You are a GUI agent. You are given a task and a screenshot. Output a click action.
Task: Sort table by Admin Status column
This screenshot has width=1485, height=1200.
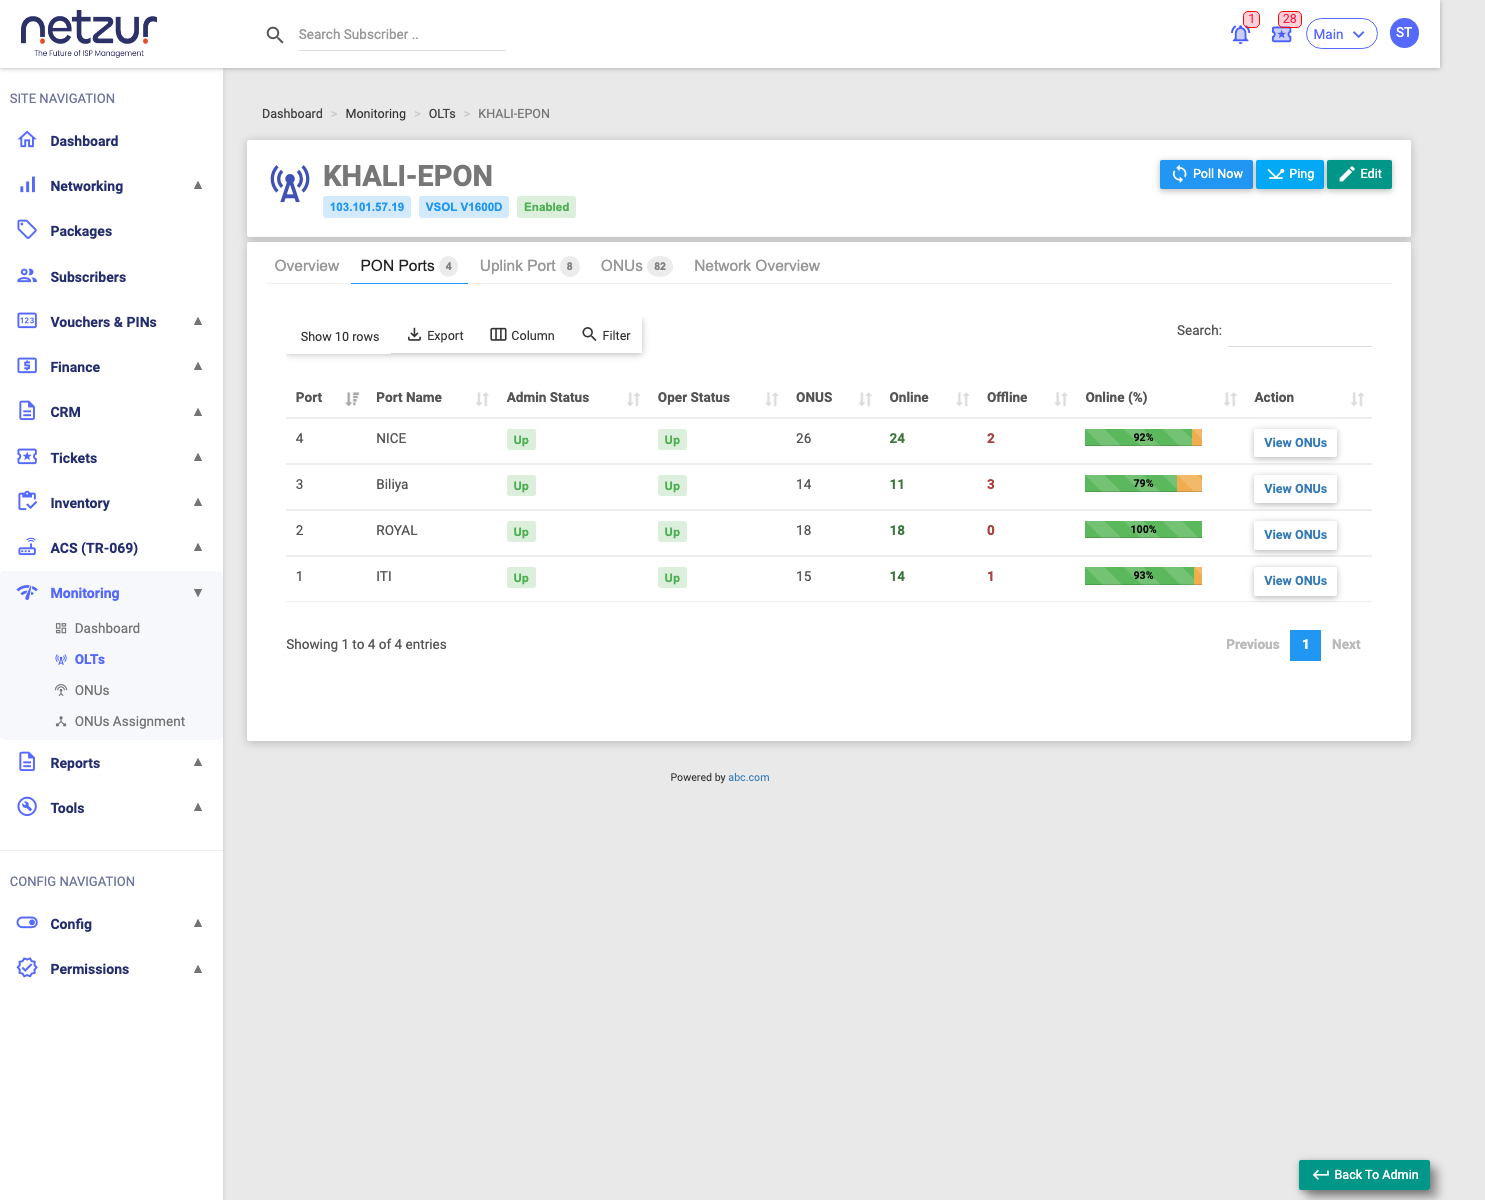tap(634, 398)
